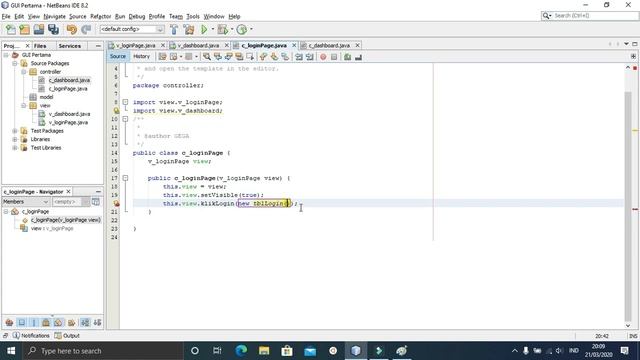
Task: Click the Uncomment editor toolbar icon
Action: click(358, 57)
